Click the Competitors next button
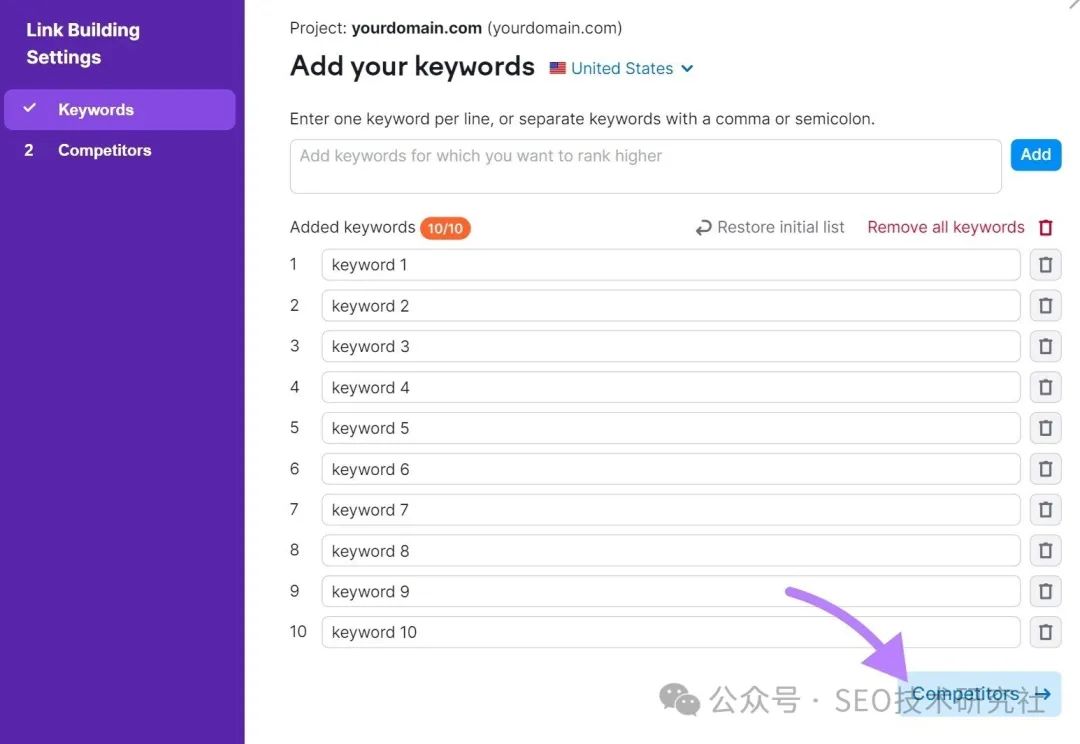 (x=980, y=693)
